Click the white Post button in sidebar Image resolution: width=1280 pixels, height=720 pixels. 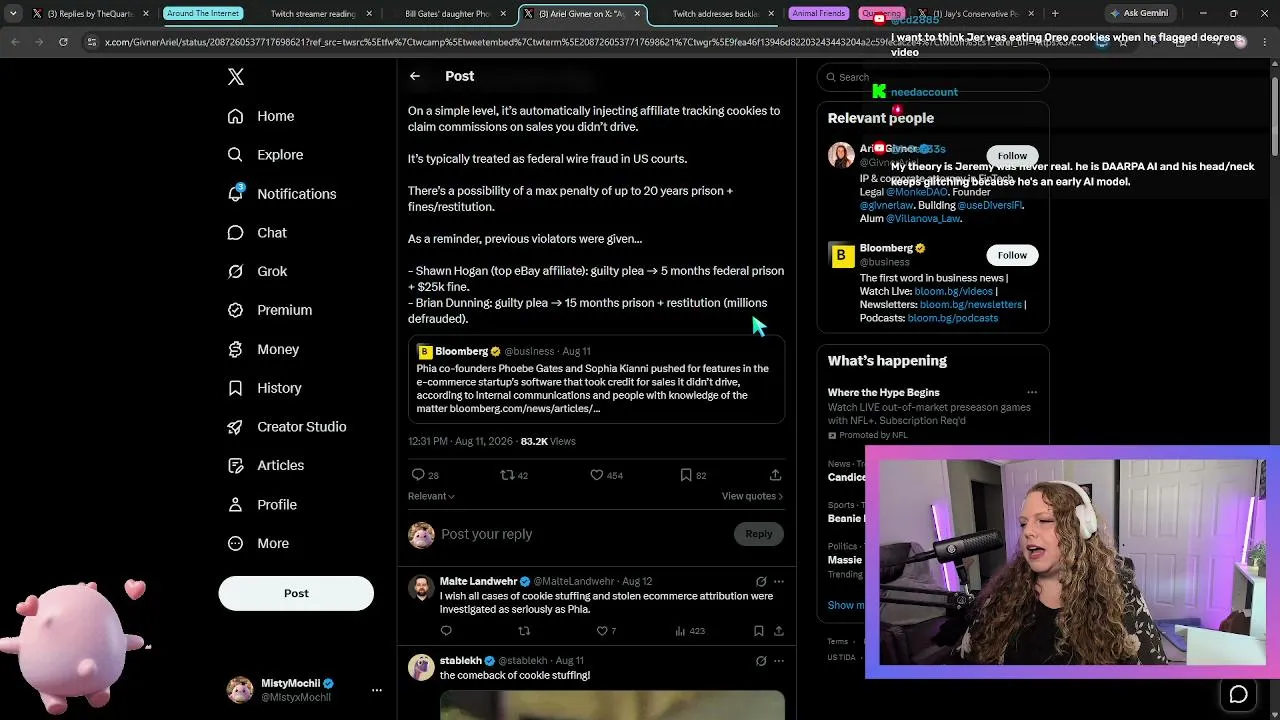(296, 593)
